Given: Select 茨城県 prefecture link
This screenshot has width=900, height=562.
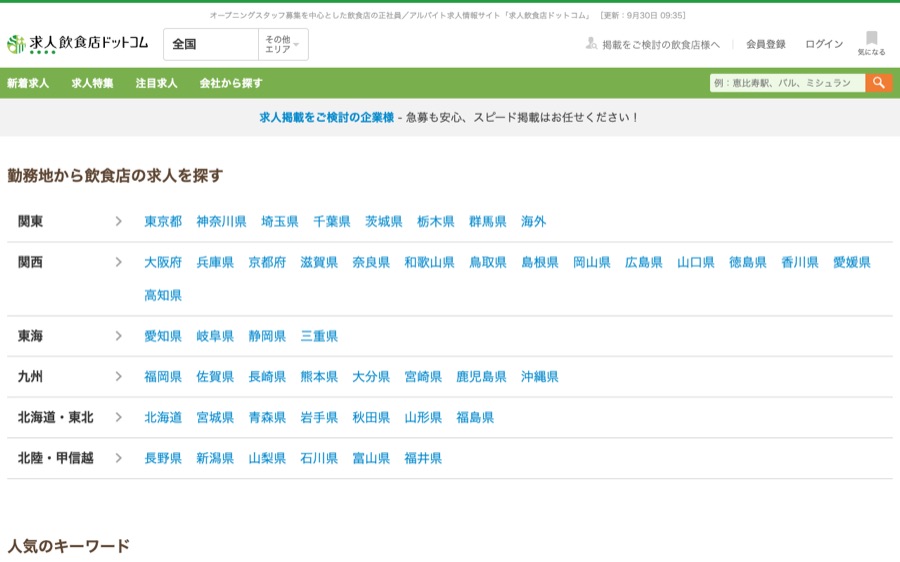Looking at the screenshot, I should [384, 222].
